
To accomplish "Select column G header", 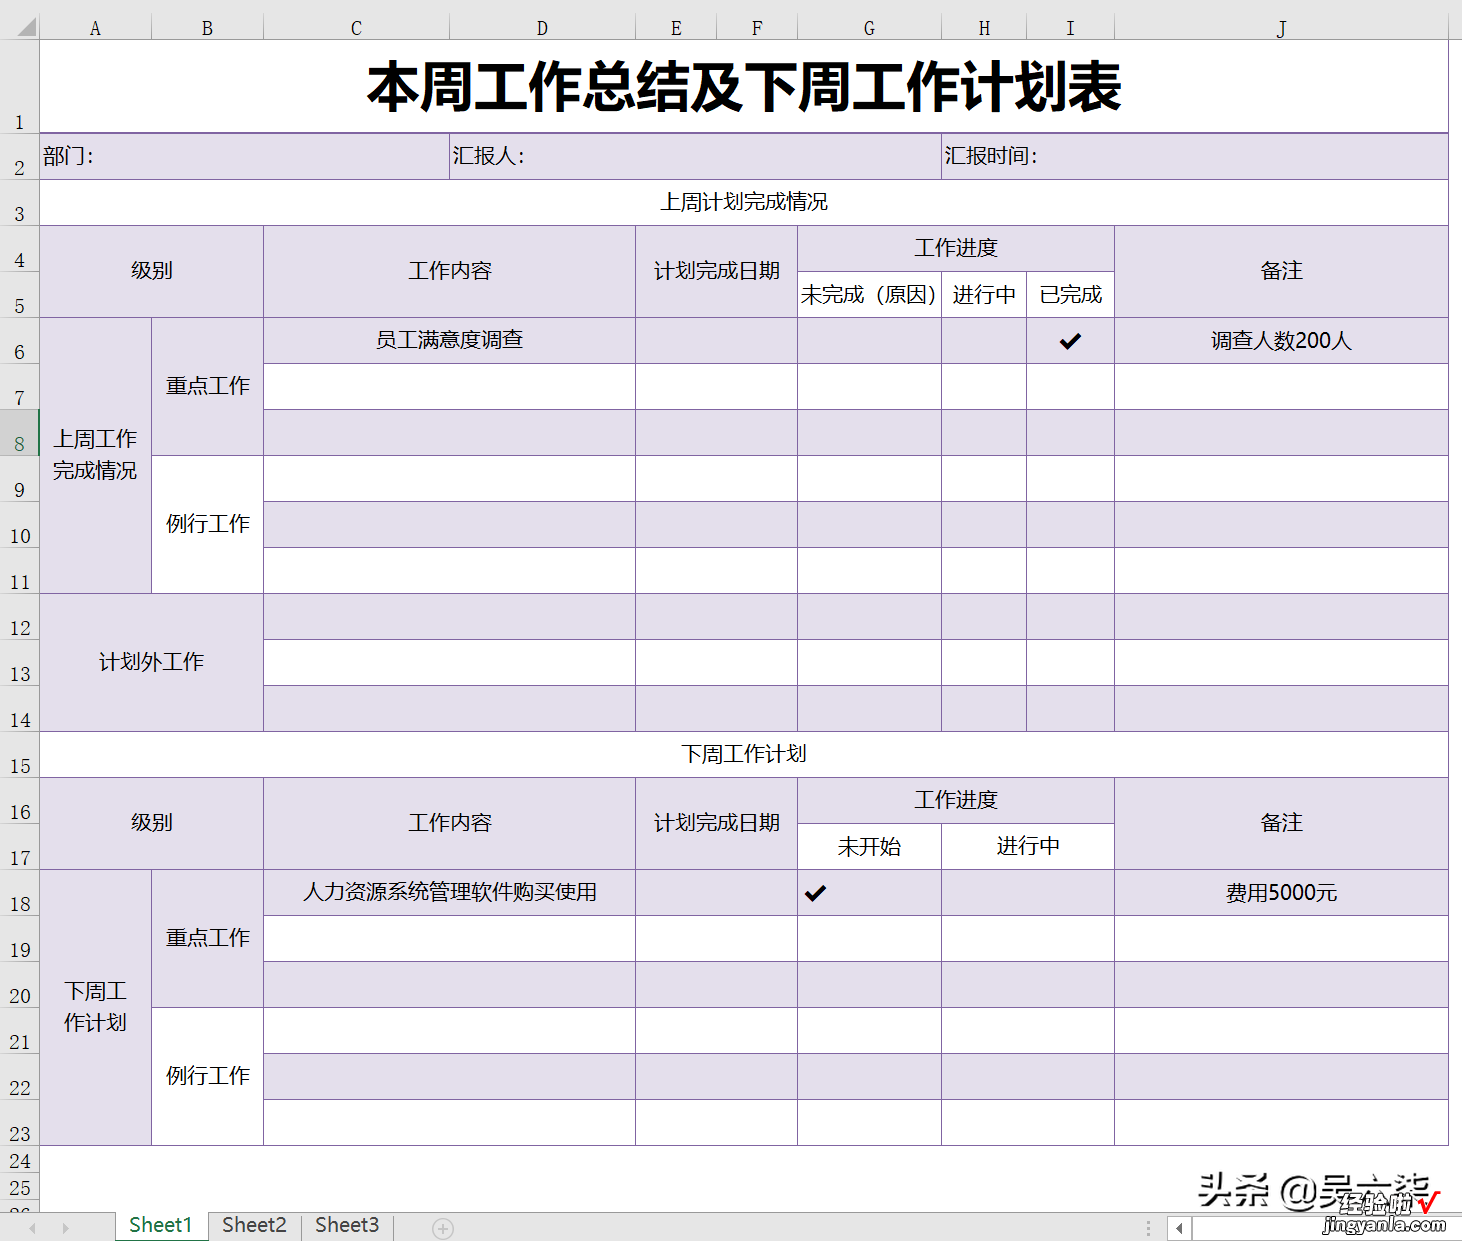I will pos(869,28).
